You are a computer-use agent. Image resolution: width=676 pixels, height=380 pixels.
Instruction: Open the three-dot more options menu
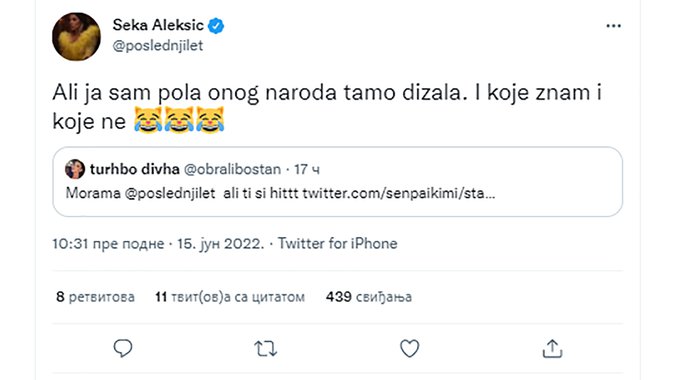(x=613, y=26)
